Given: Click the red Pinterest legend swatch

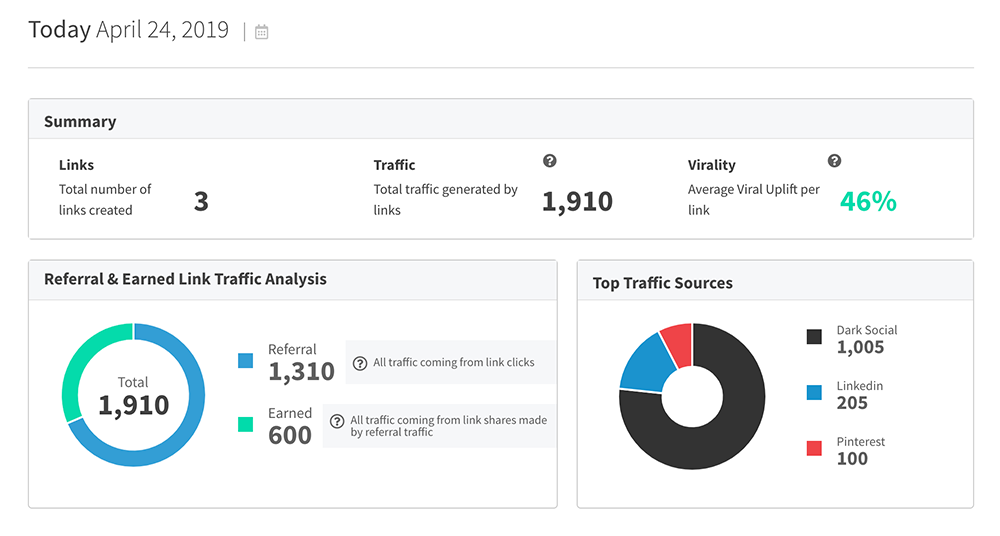Looking at the screenshot, I should coord(814,448).
